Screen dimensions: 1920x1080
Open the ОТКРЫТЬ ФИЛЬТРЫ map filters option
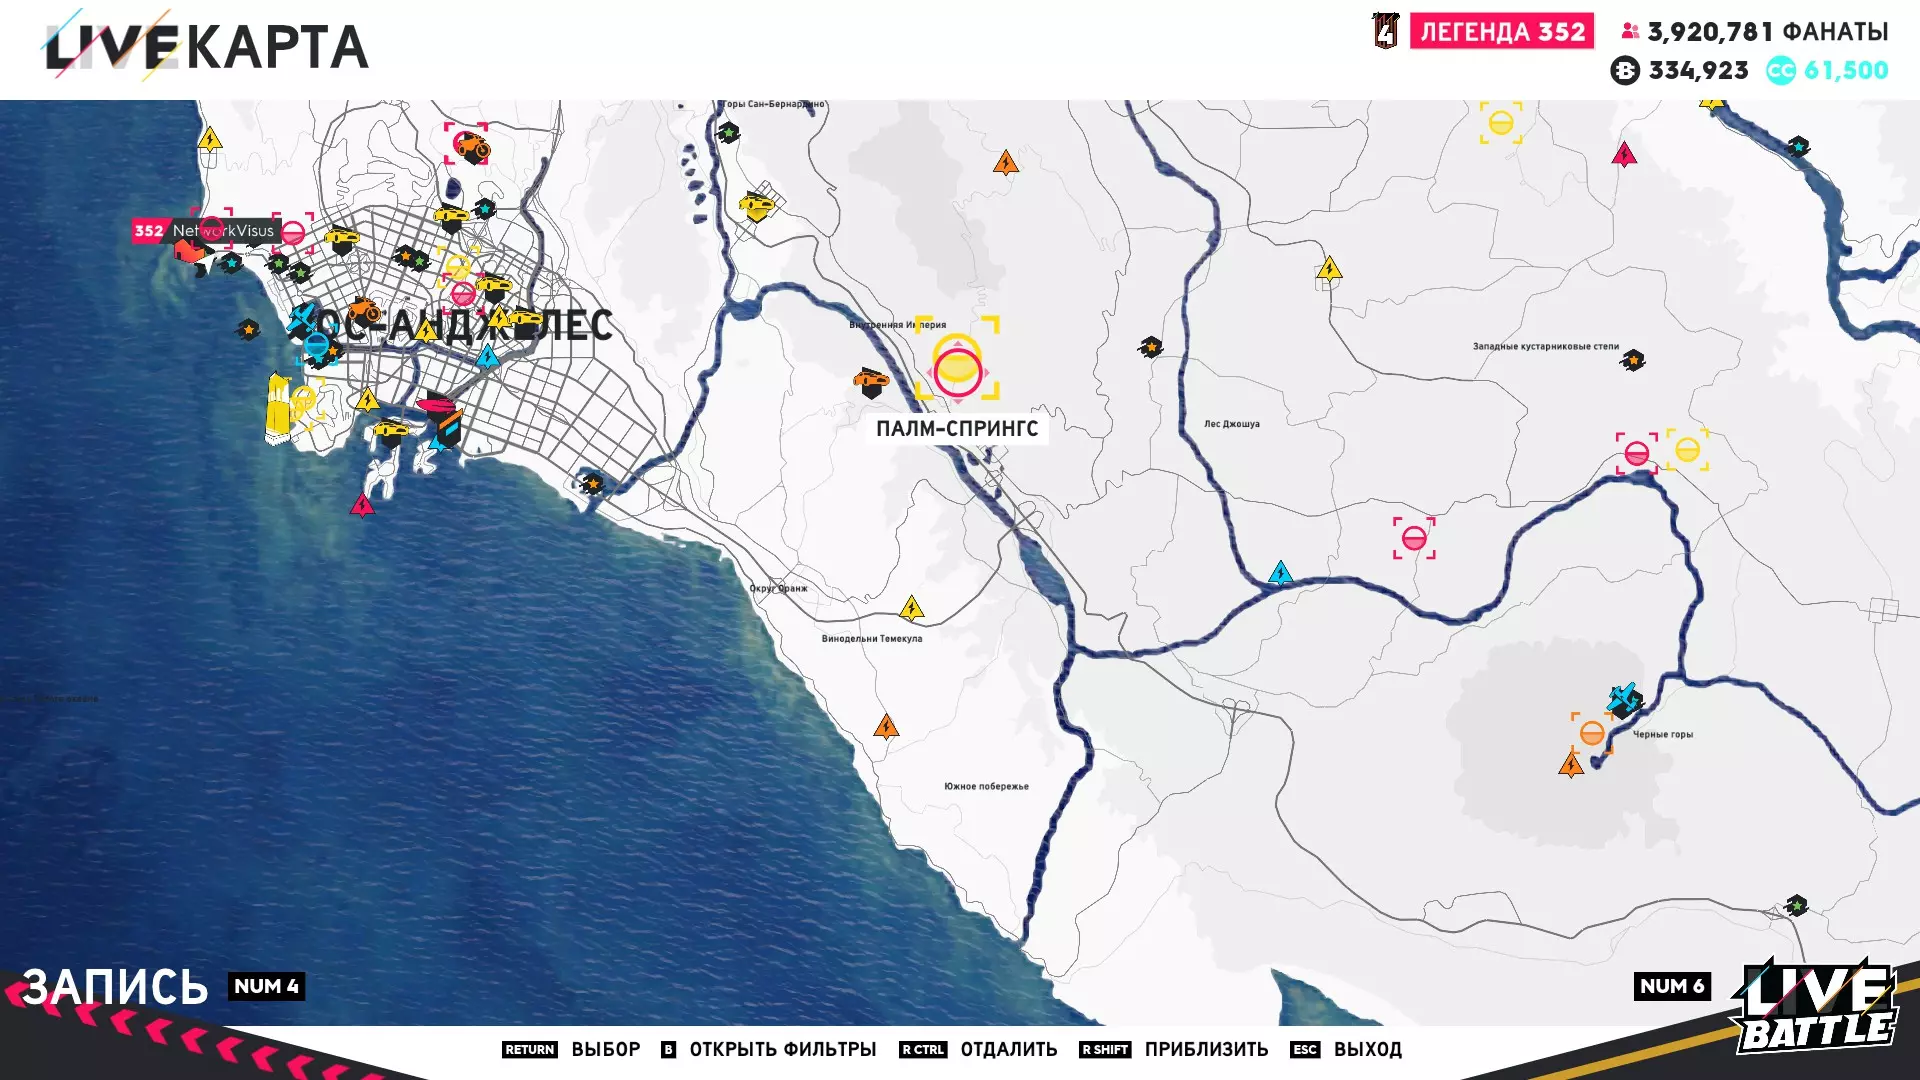[x=782, y=1049]
